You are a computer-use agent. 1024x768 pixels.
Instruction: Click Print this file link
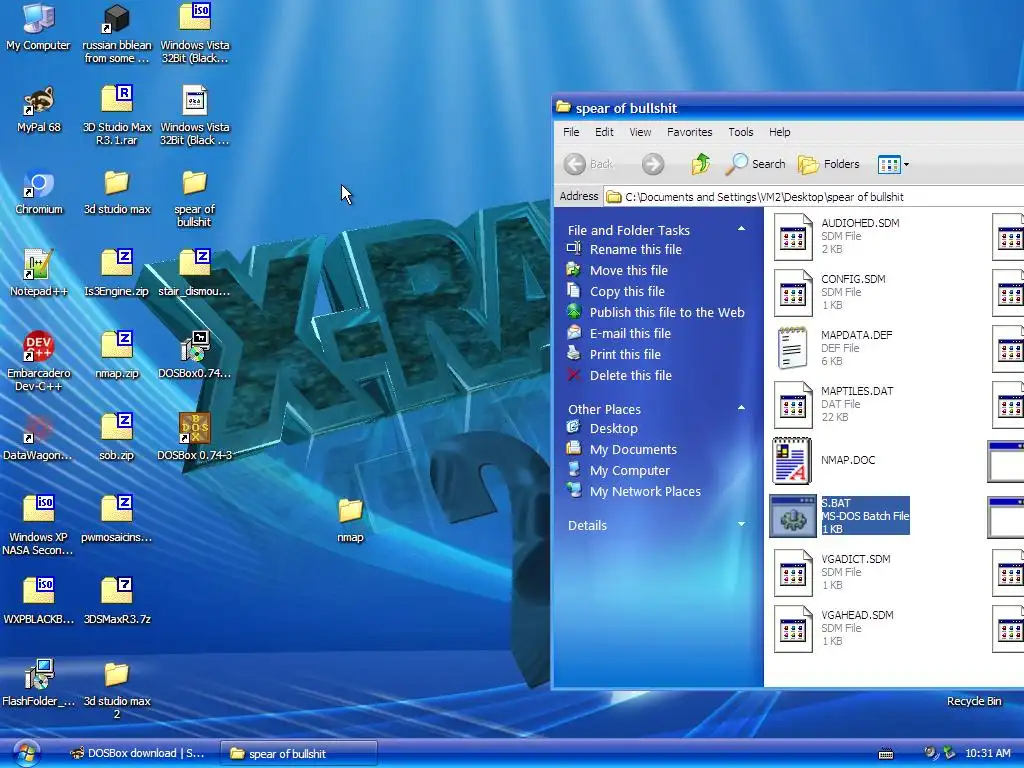pyautogui.click(x=625, y=354)
